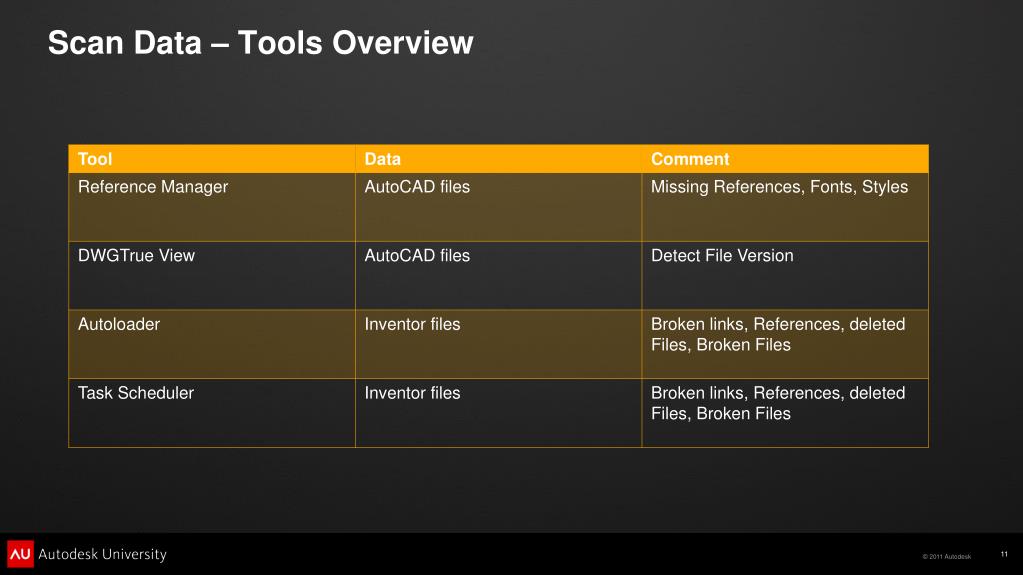Click the Reference Manager cell
1023x575 pixels.
tap(153, 187)
